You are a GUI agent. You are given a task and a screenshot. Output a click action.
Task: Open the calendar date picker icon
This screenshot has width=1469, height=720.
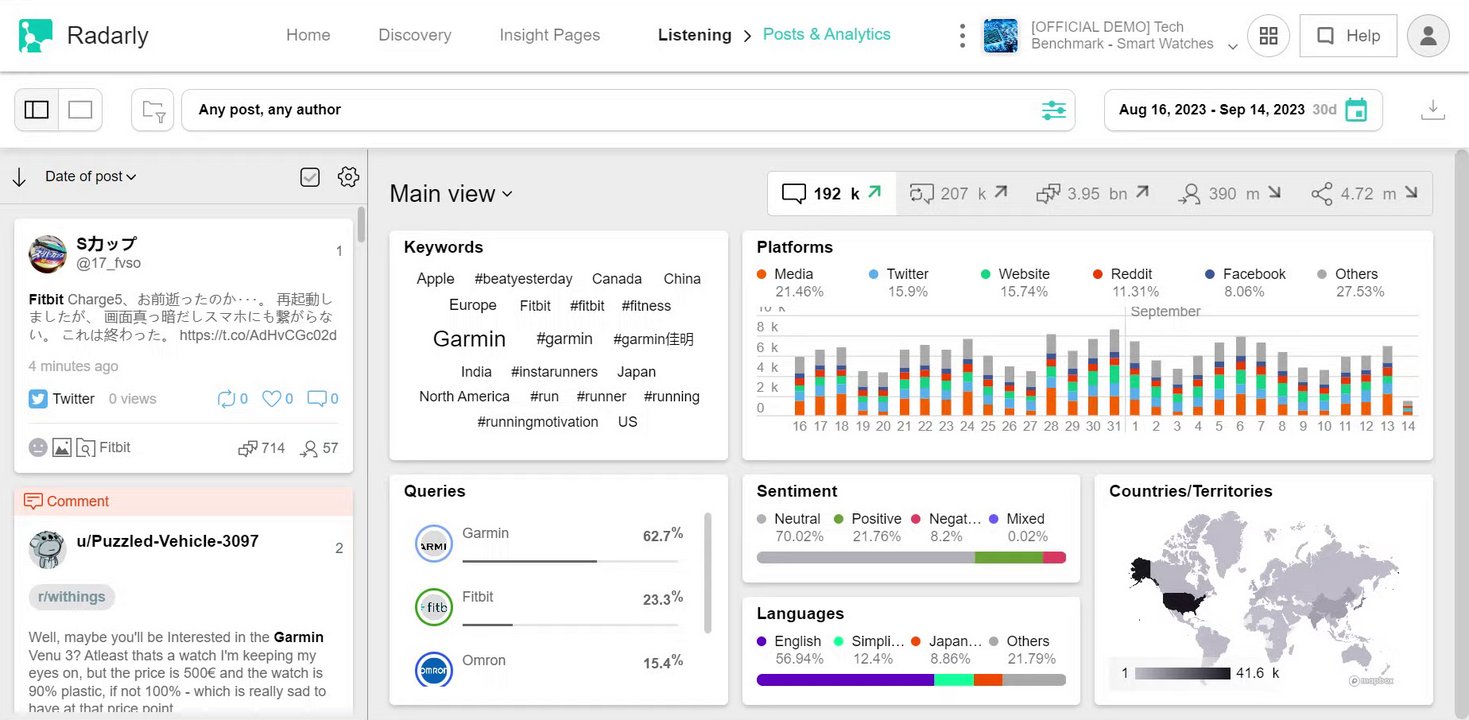coord(1356,110)
